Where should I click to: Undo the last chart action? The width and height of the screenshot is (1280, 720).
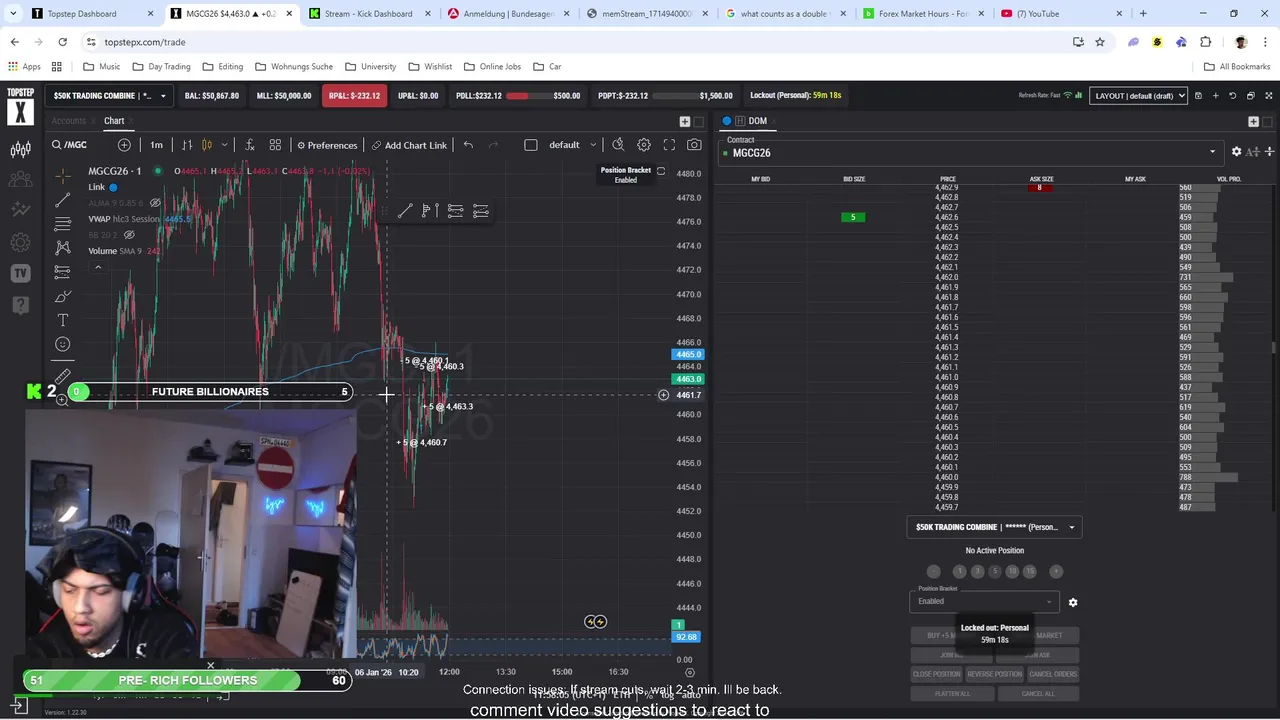tap(468, 145)
